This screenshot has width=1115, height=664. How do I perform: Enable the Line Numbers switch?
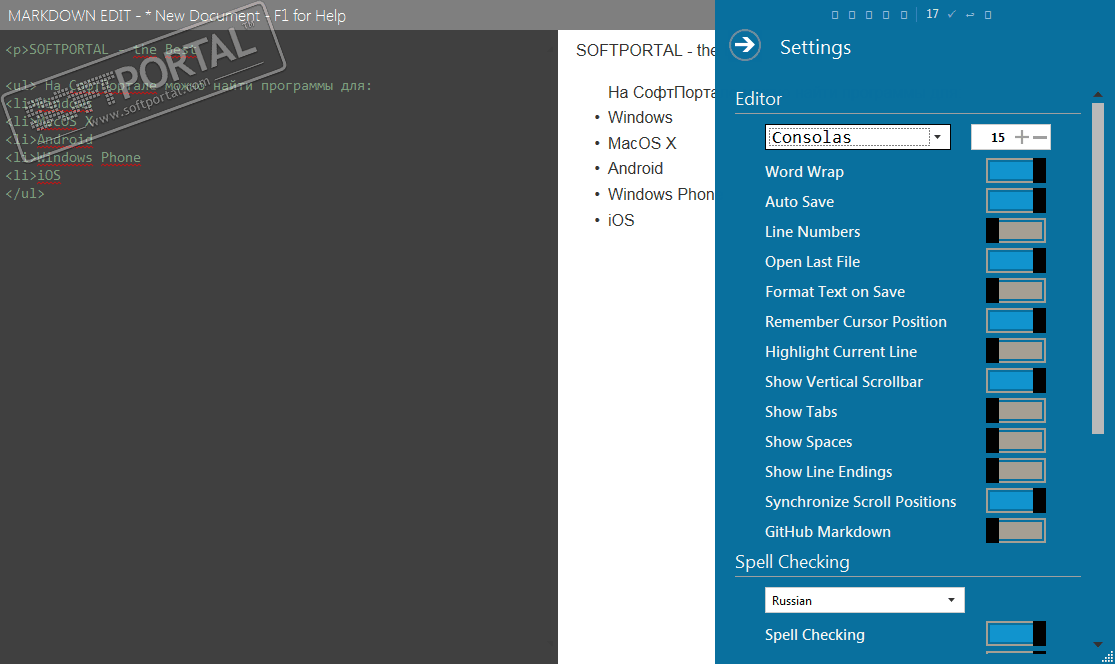(1015, 231)
